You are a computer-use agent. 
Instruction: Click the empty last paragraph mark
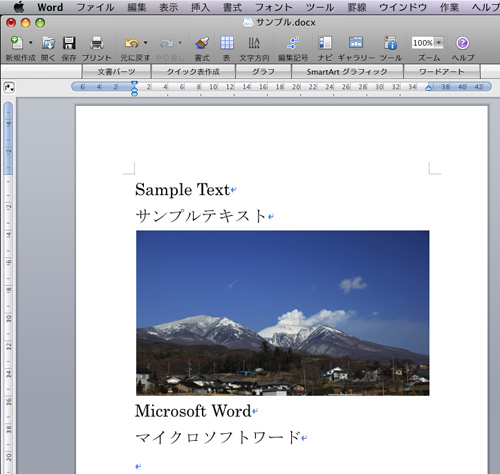pos(138,466)
